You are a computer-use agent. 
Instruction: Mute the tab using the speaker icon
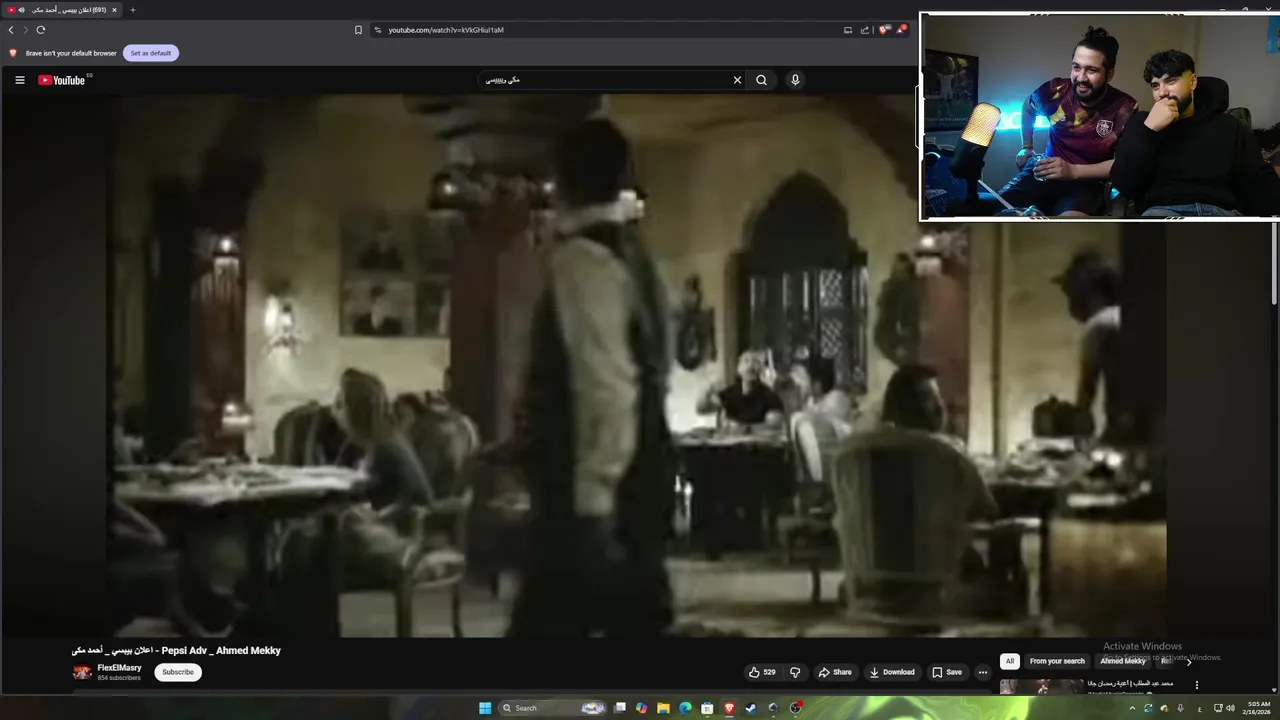(x=21, y=10)
